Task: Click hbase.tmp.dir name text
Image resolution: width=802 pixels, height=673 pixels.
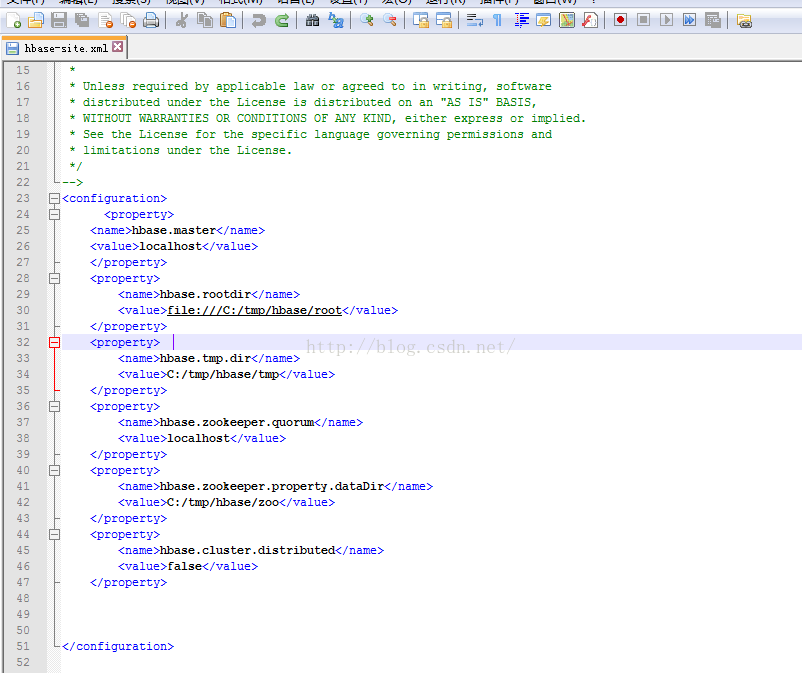Action: tap(206, 358)
